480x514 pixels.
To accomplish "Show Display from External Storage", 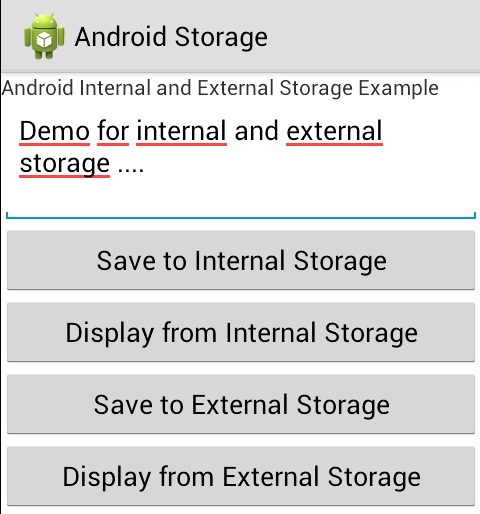I will [x=241, y=476].
